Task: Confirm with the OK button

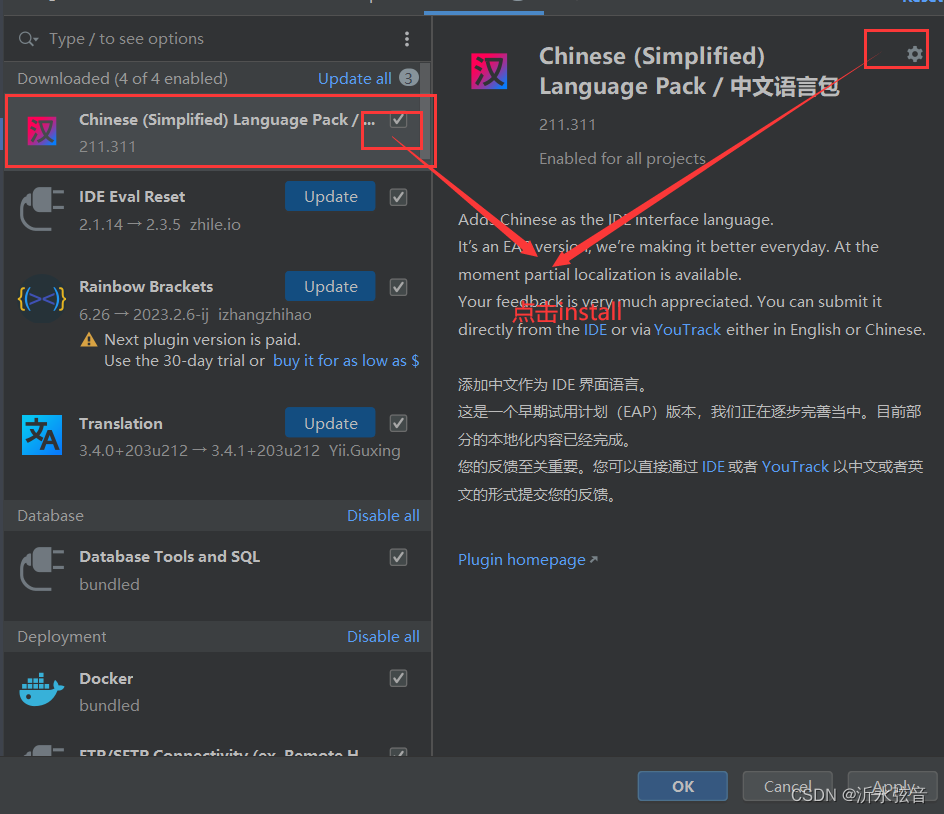Action: point(683,786)
